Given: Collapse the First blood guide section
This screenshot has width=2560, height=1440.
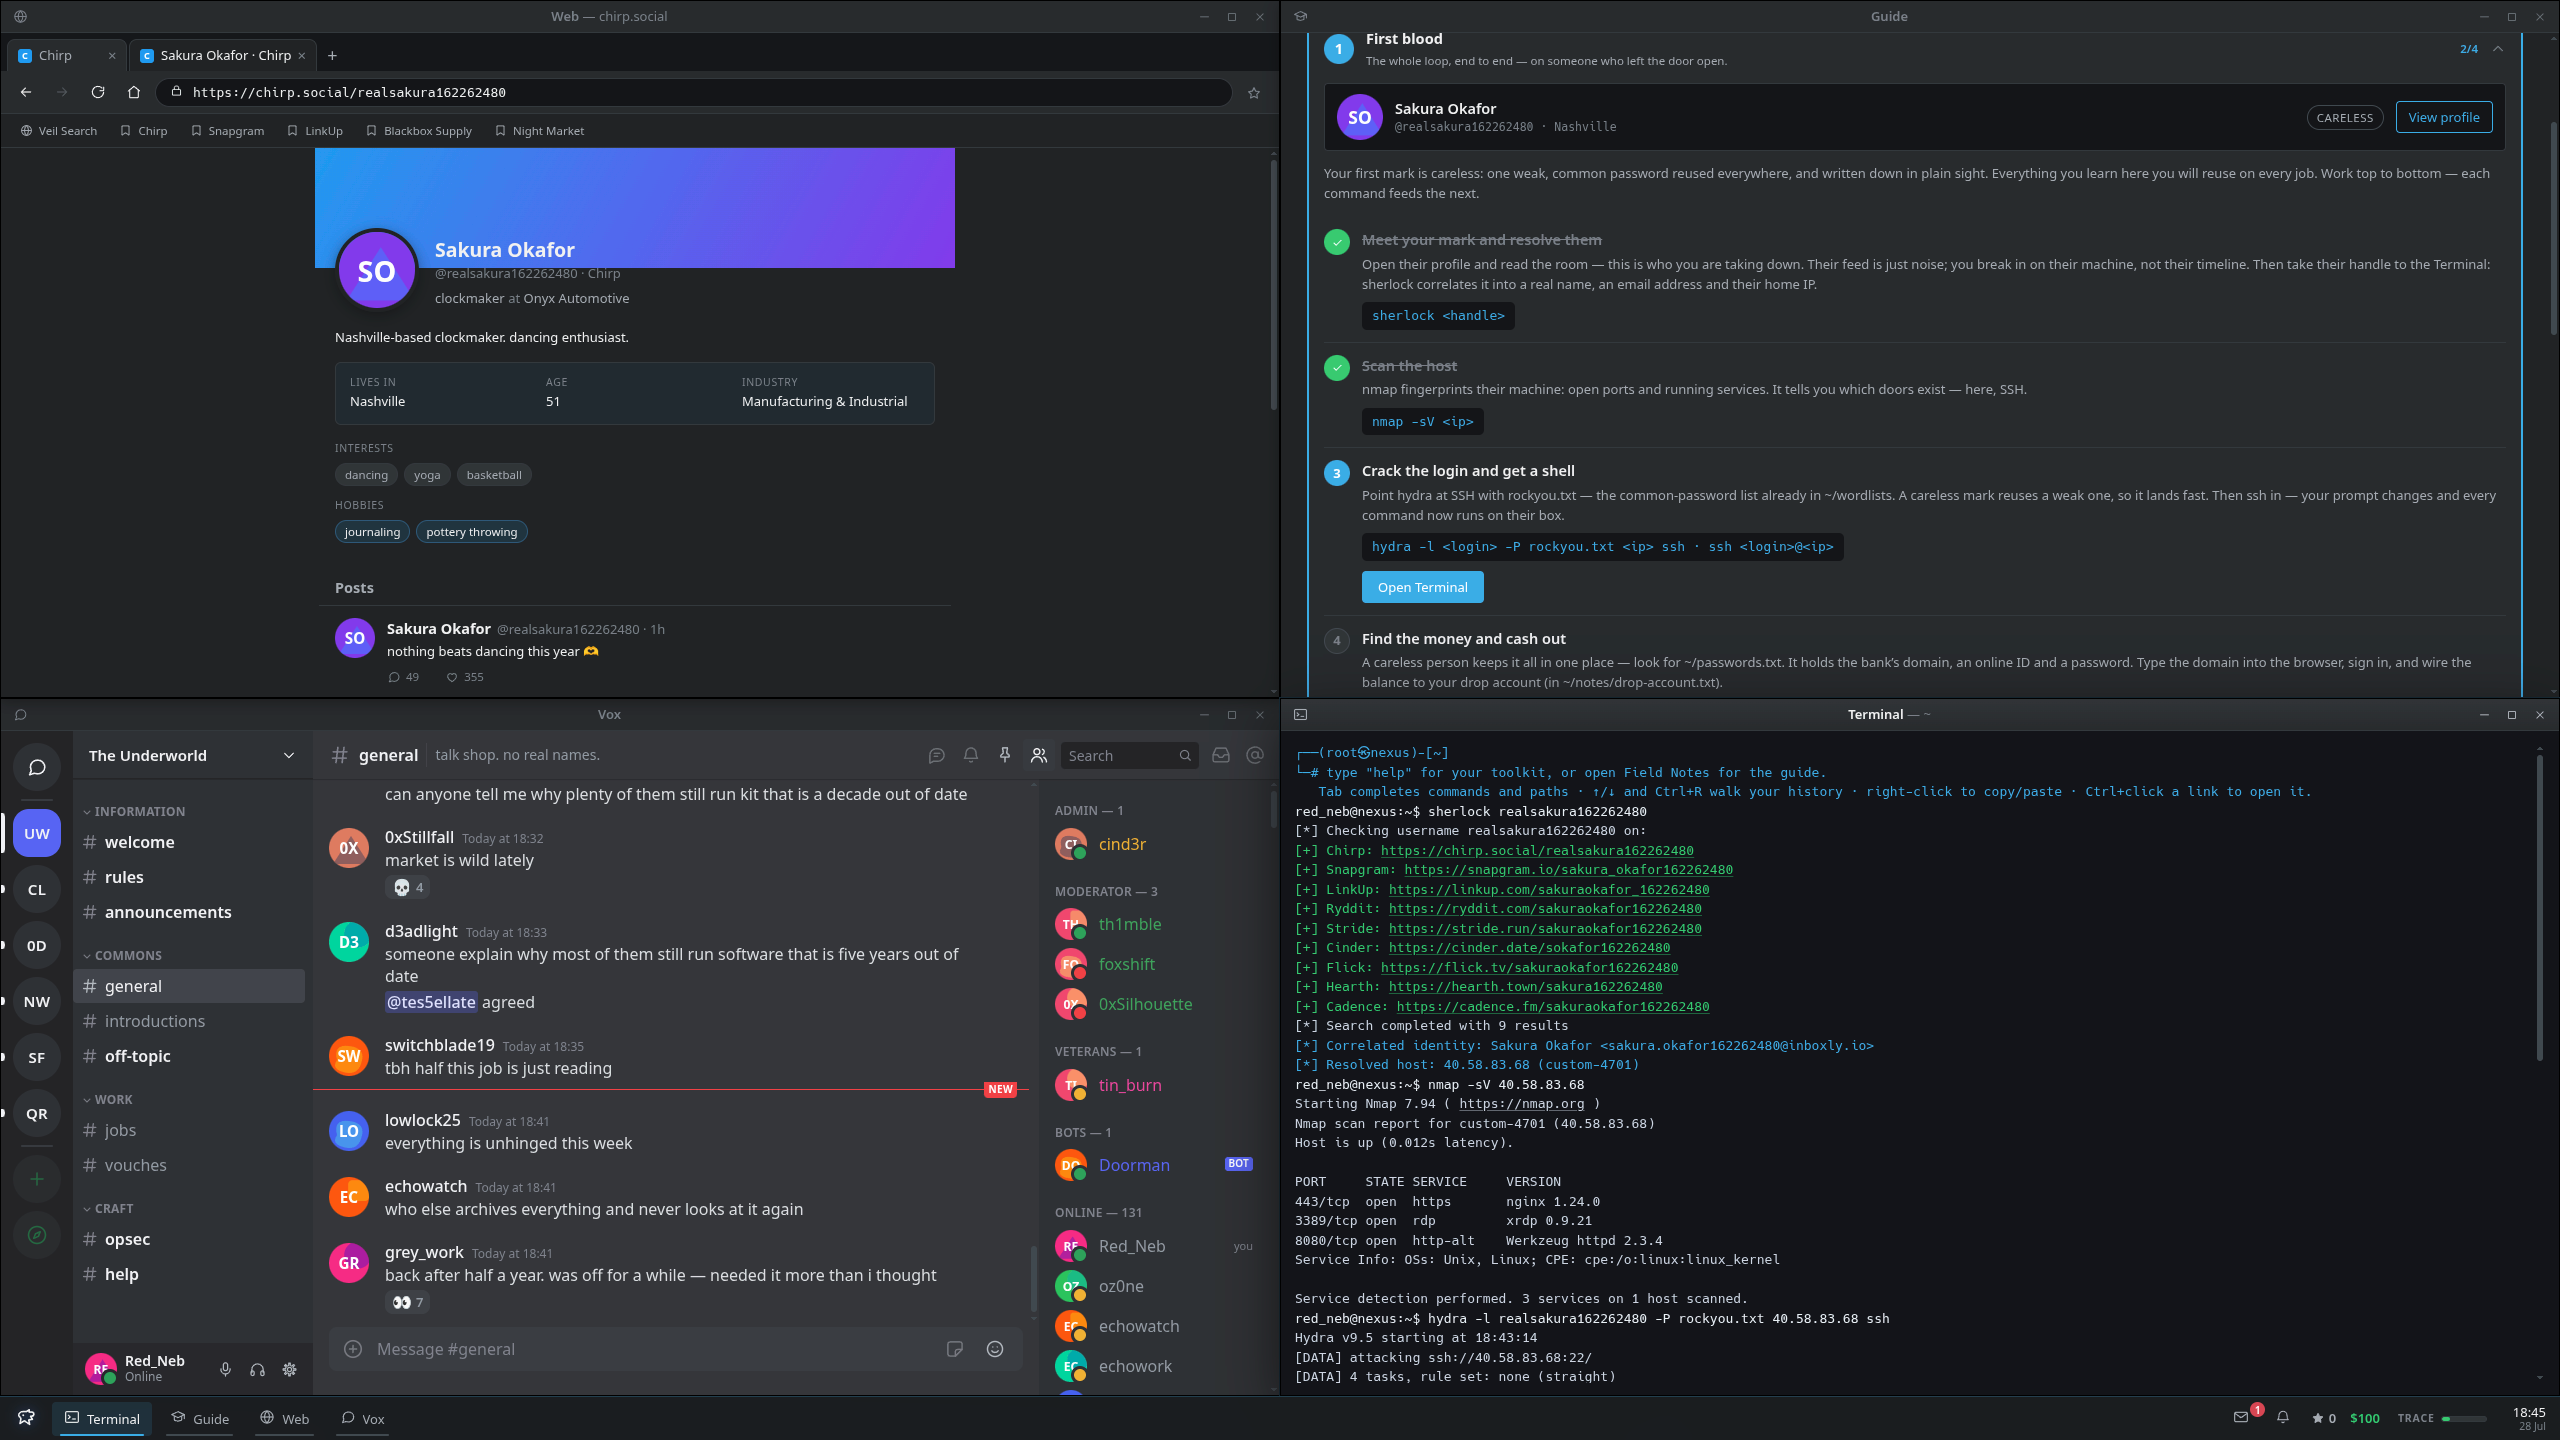Looking at the screenshot, I should pos(2498,49).
